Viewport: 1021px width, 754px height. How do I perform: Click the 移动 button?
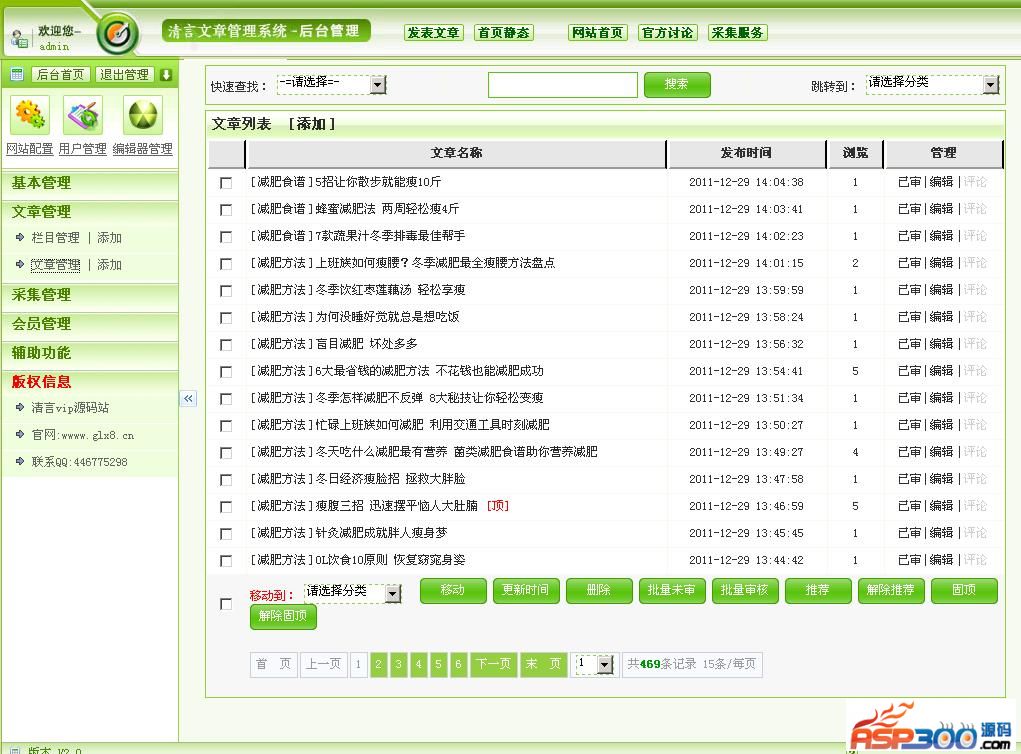(453, 591)
